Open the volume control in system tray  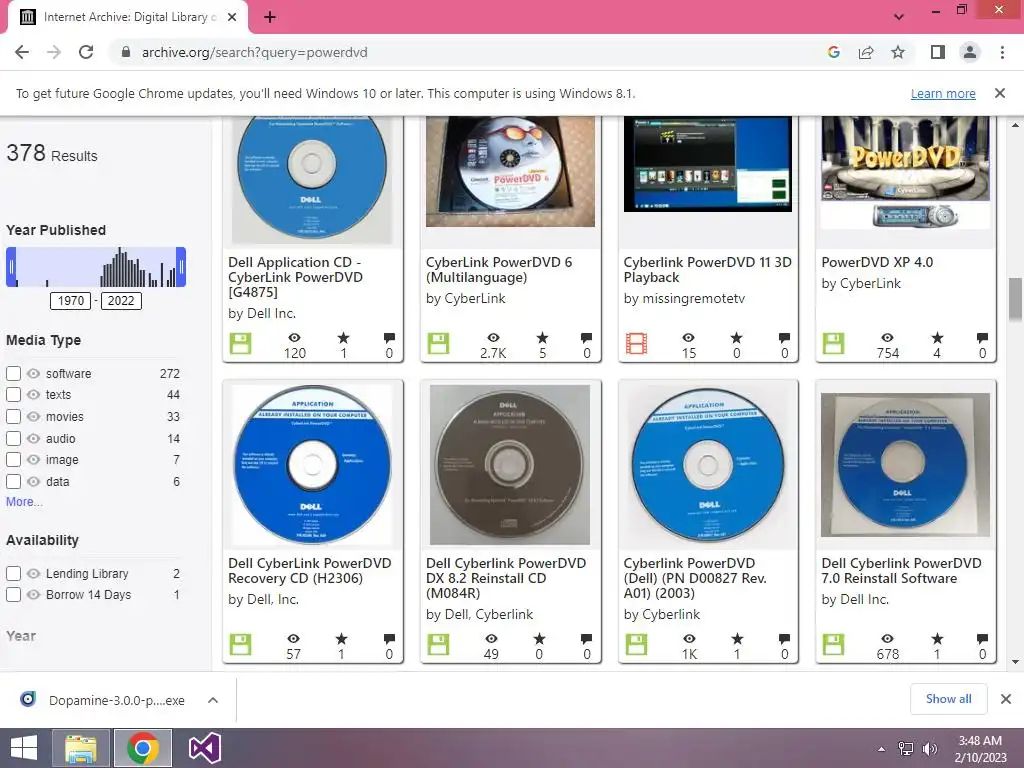tap(929, 749)
